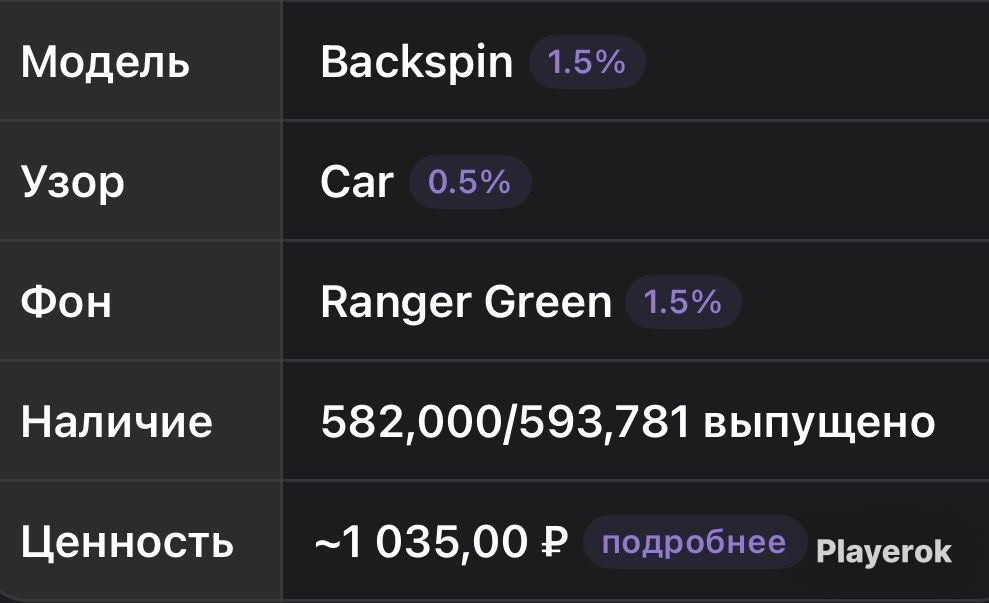Open the подробнее value details link
Screen dimensions: 989x603
coord(694,542)
